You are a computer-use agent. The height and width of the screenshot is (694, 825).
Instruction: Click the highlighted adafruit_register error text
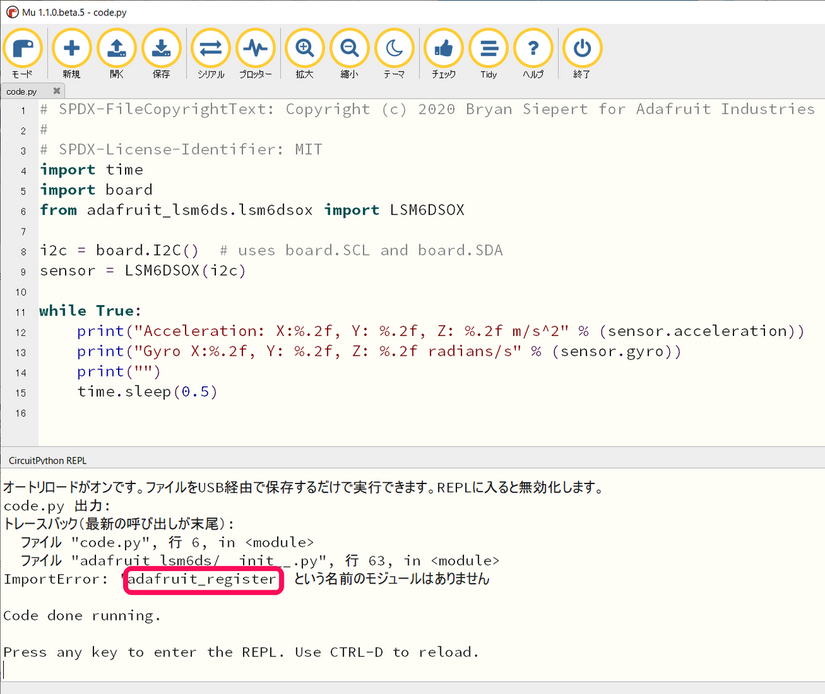[x=203, y=579]
